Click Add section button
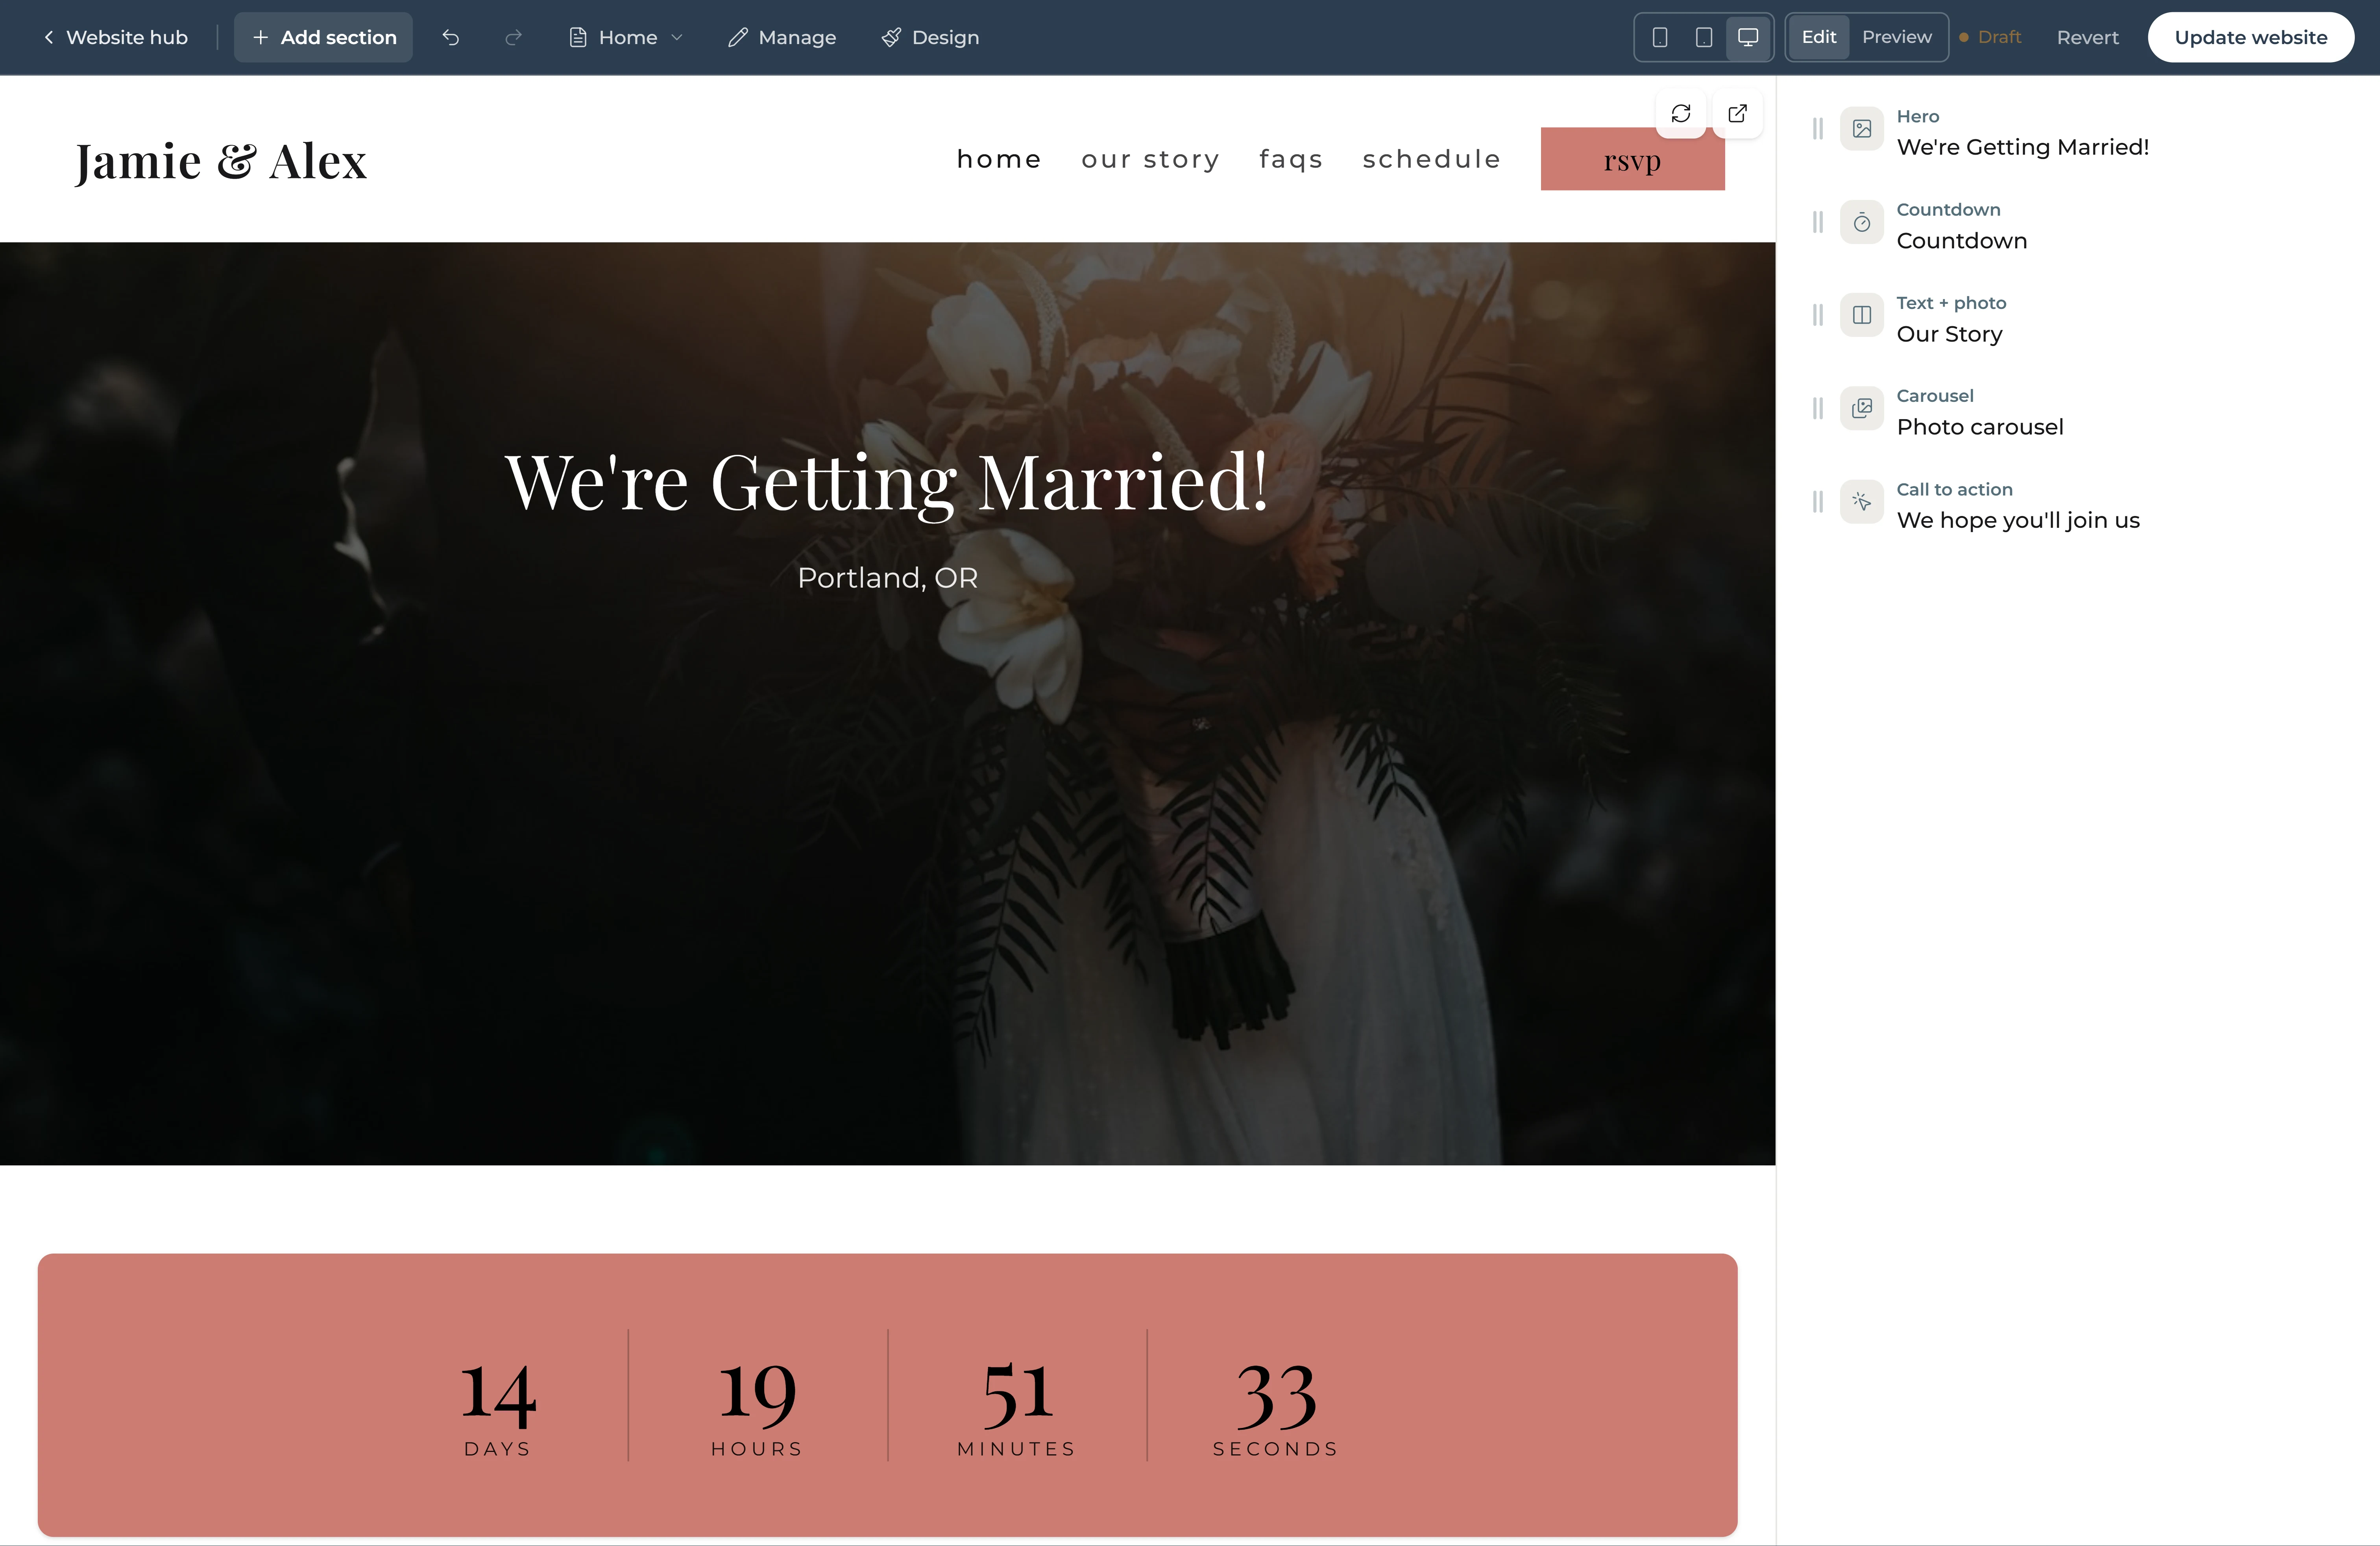This screenshot has height=1546, width=2380. point(323,37)
